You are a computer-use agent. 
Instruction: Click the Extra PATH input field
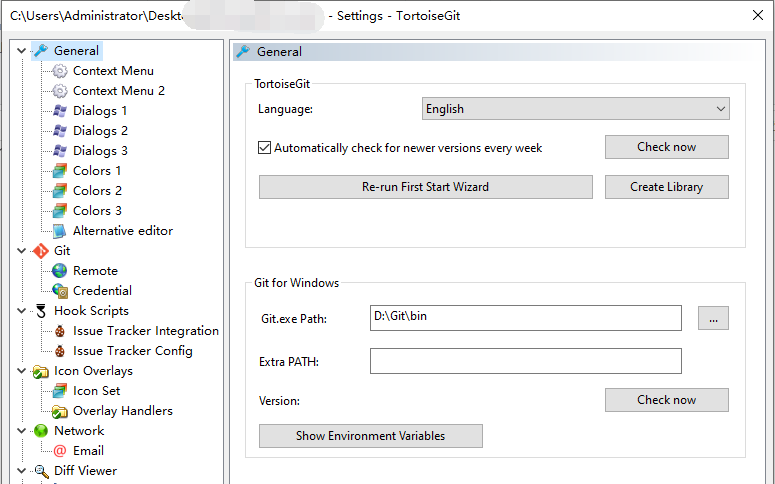(525, 361)
